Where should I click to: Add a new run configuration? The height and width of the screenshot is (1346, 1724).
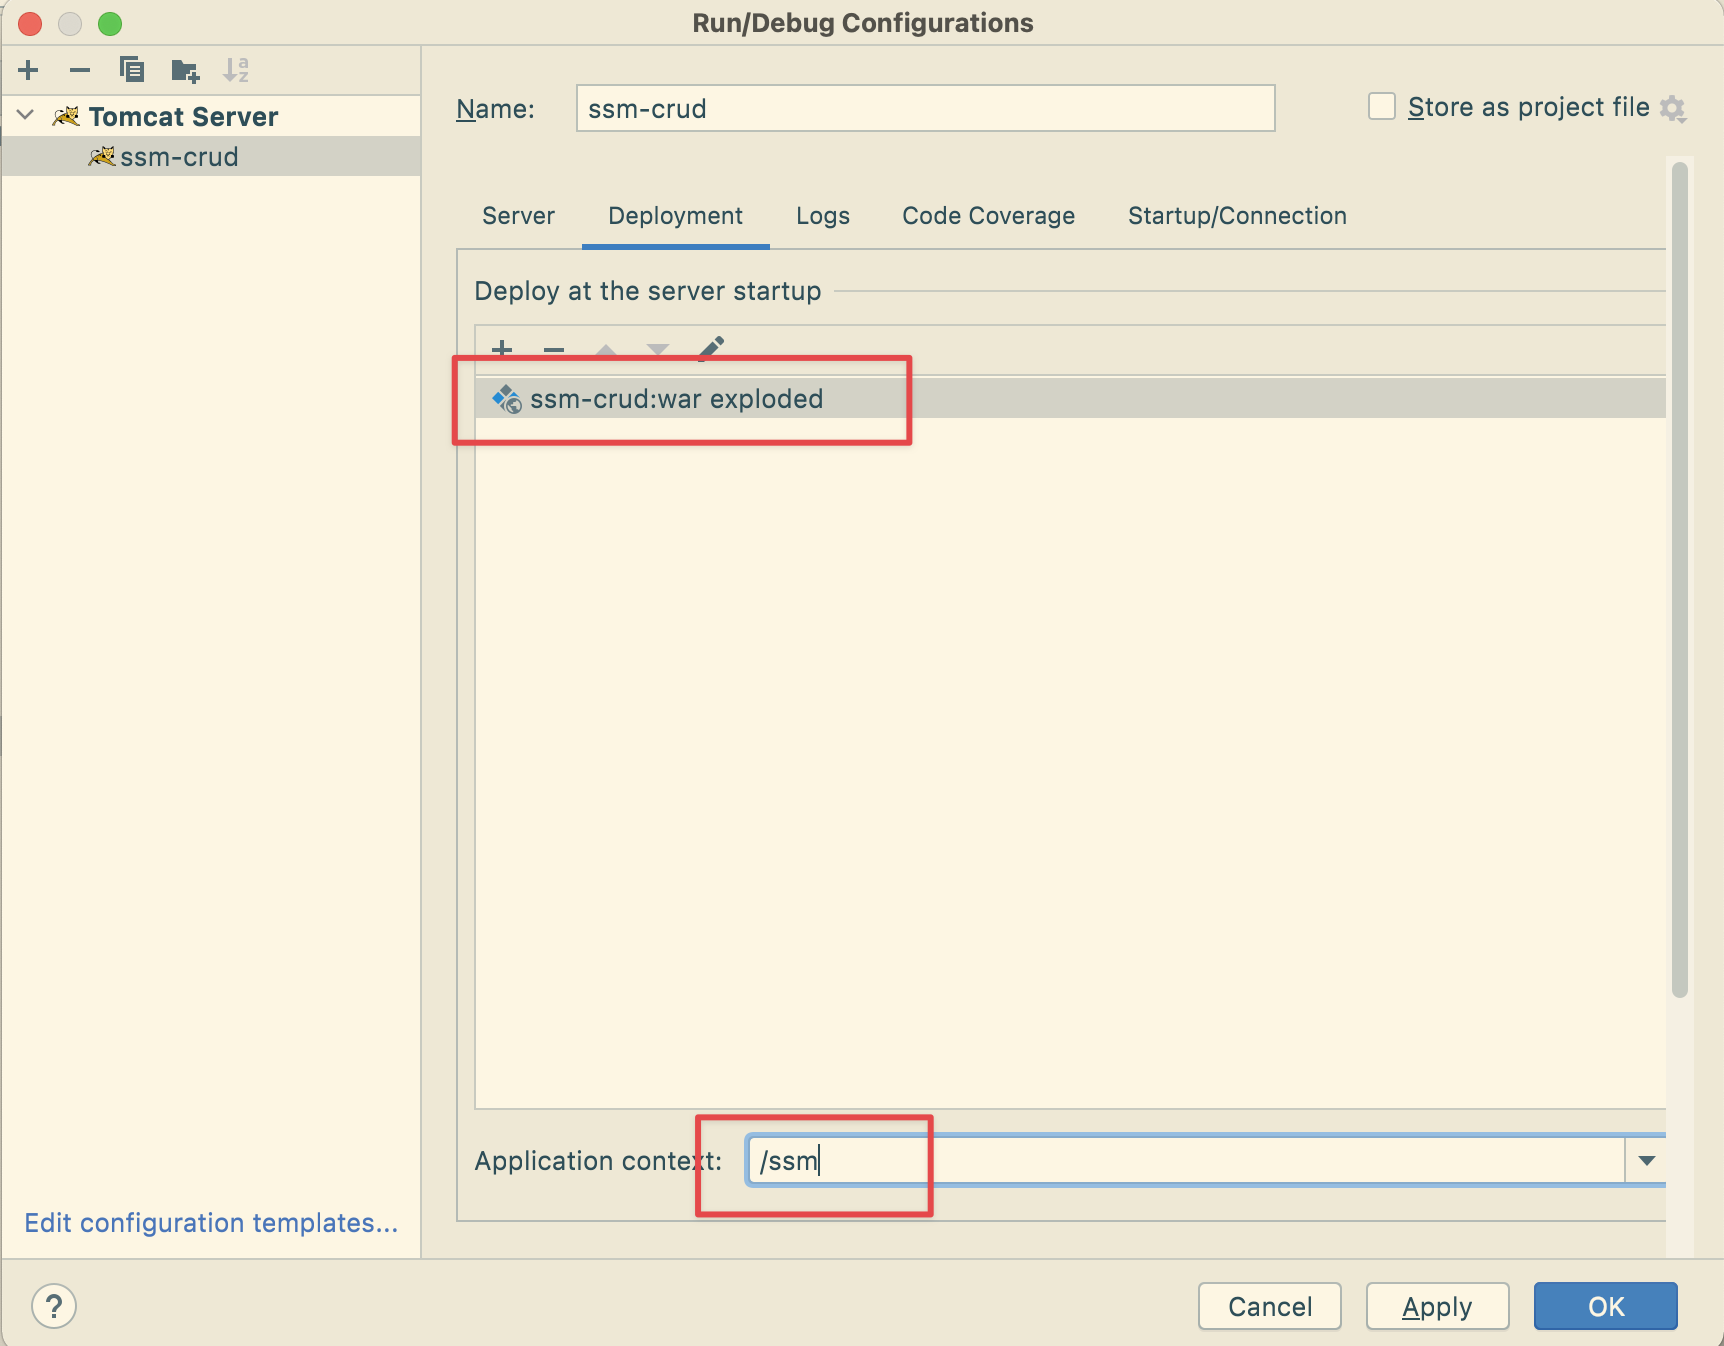pos(28,70)
